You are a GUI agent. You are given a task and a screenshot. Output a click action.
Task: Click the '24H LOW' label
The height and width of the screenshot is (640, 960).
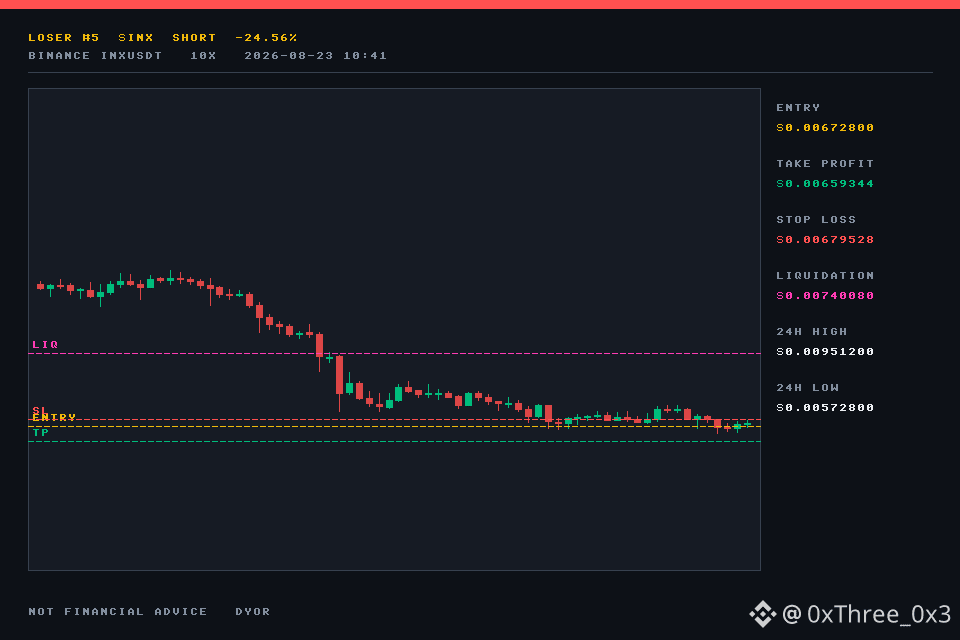(808, 388)
